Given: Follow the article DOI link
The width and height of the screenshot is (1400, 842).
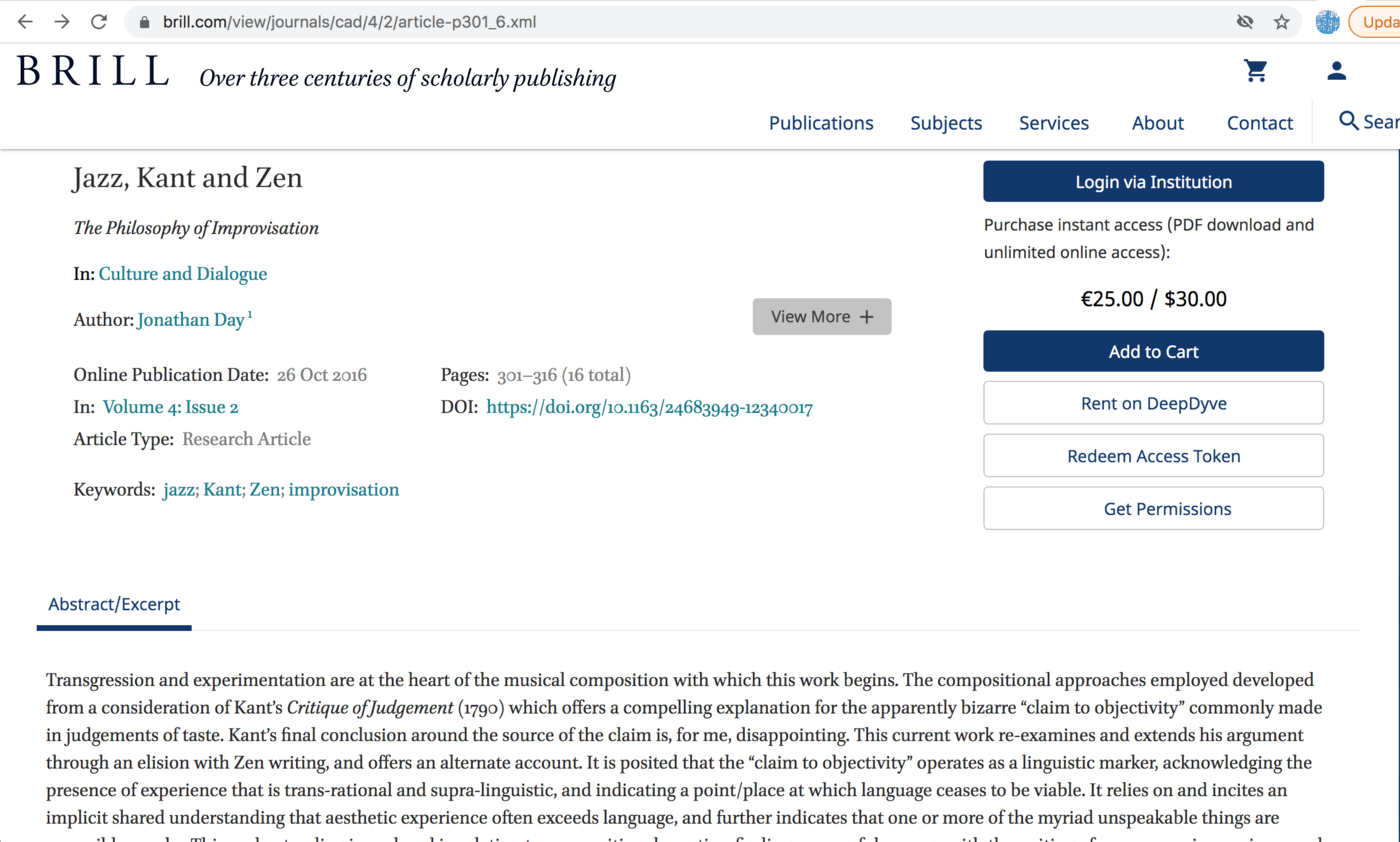Looking at the screenshot, I should (649, 407).
